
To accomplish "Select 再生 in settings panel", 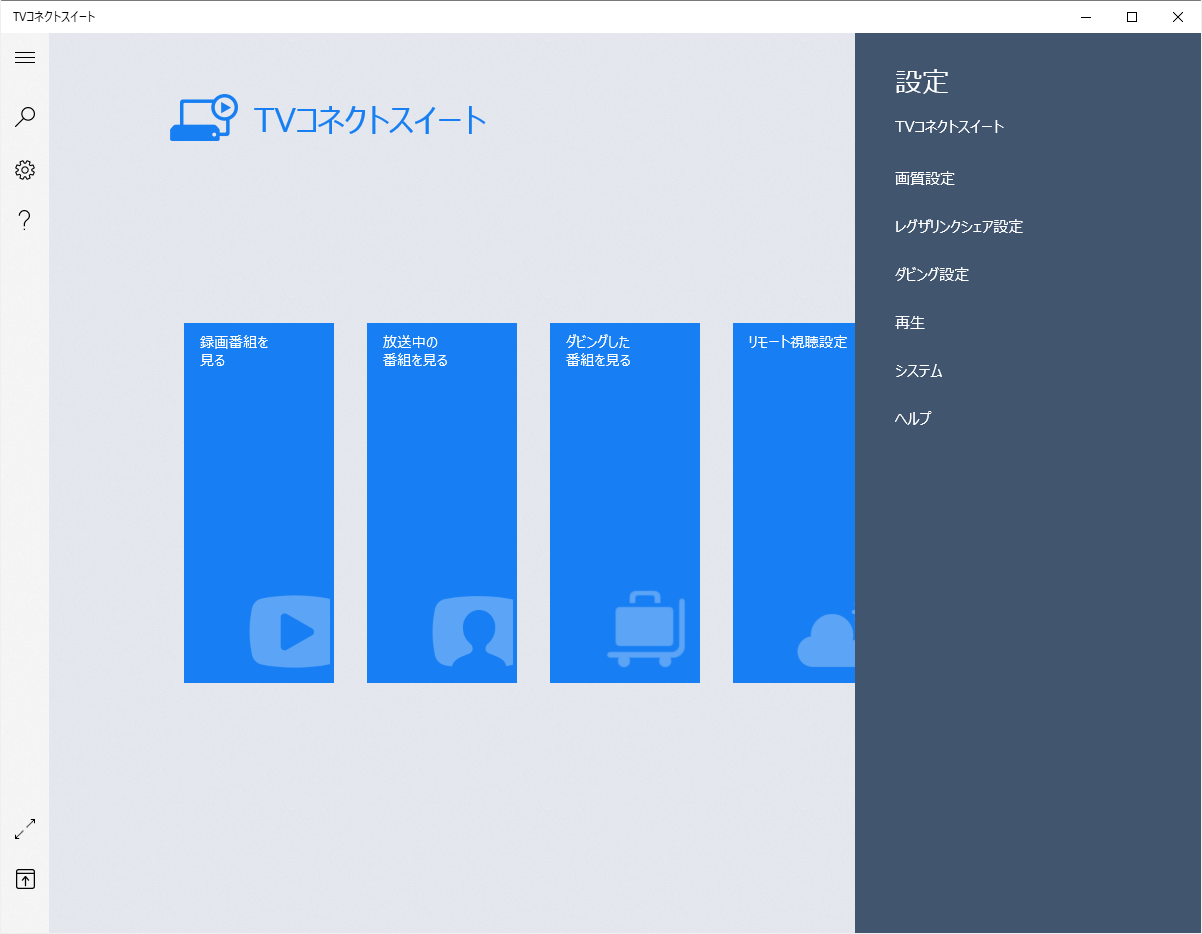I will (910, 323).
